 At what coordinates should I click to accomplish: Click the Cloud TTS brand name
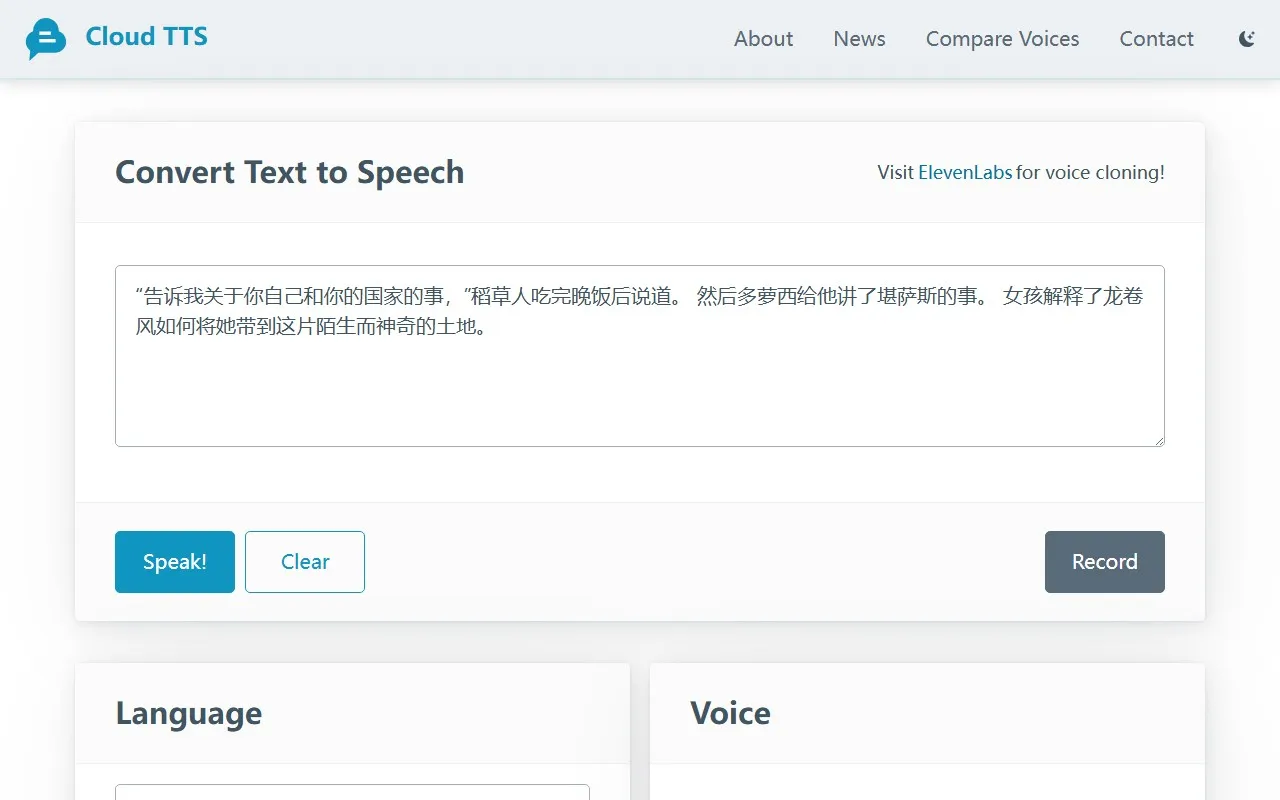147,37
